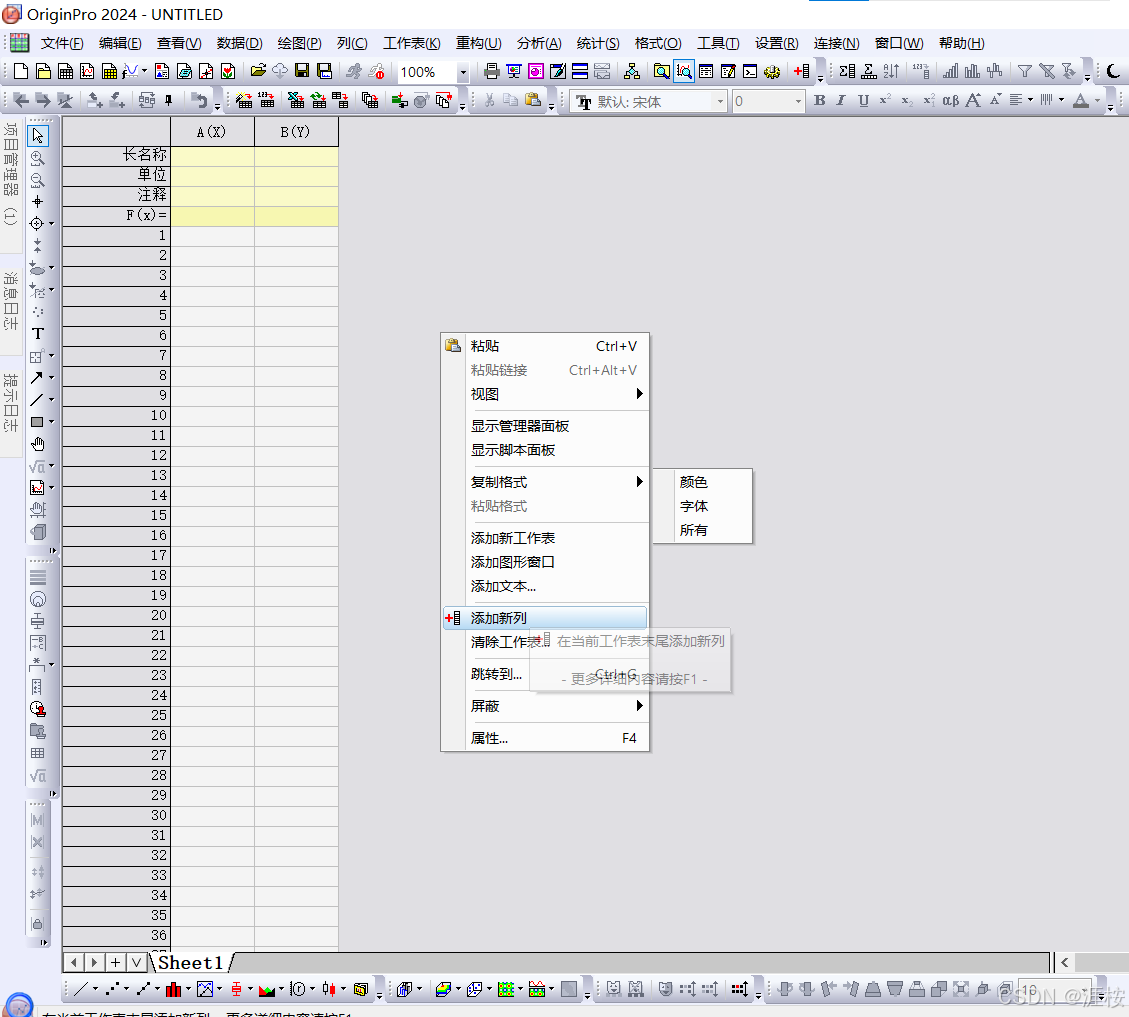Choose 所有 in the copy format submenu

click(x=703, y=530)
